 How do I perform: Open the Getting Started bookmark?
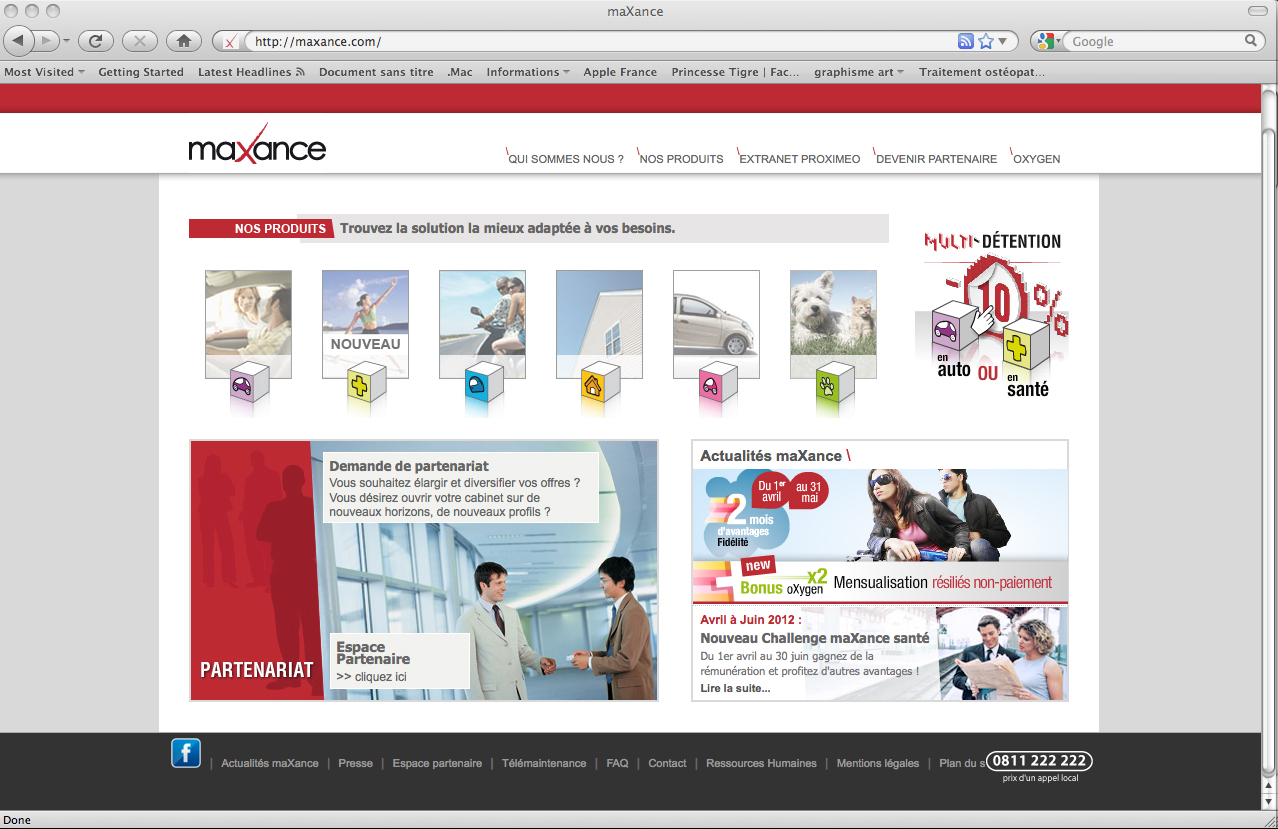[x=141, y=72]
